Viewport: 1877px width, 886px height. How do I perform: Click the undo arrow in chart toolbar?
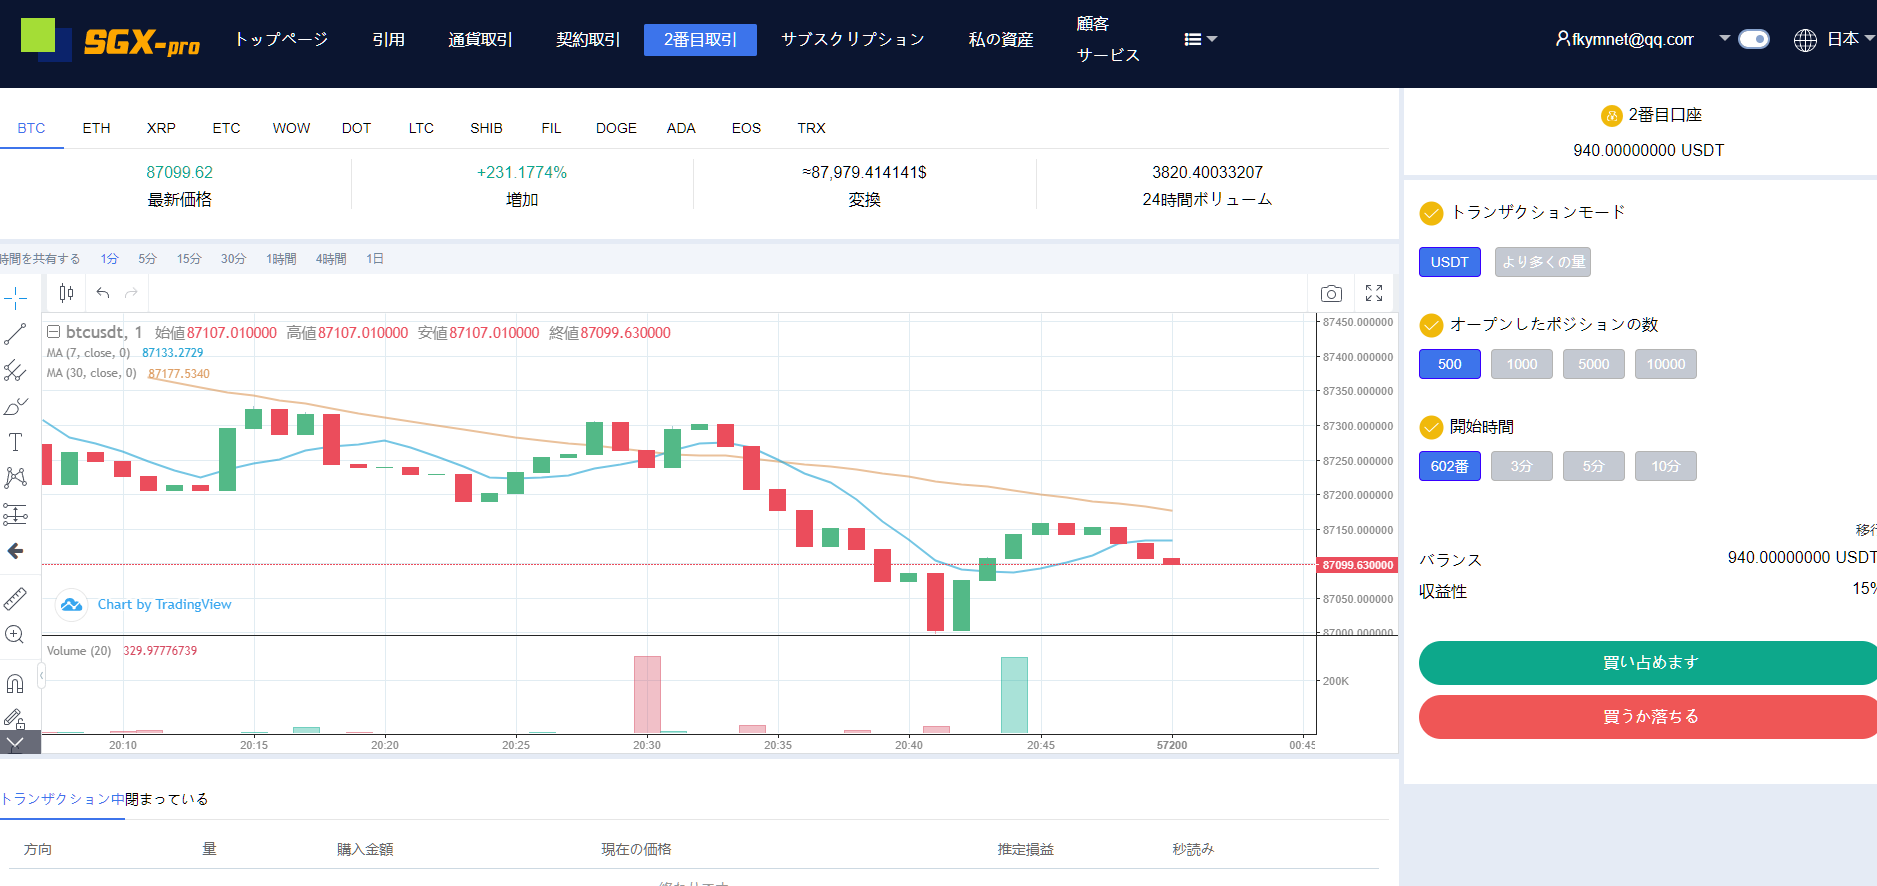103,293
